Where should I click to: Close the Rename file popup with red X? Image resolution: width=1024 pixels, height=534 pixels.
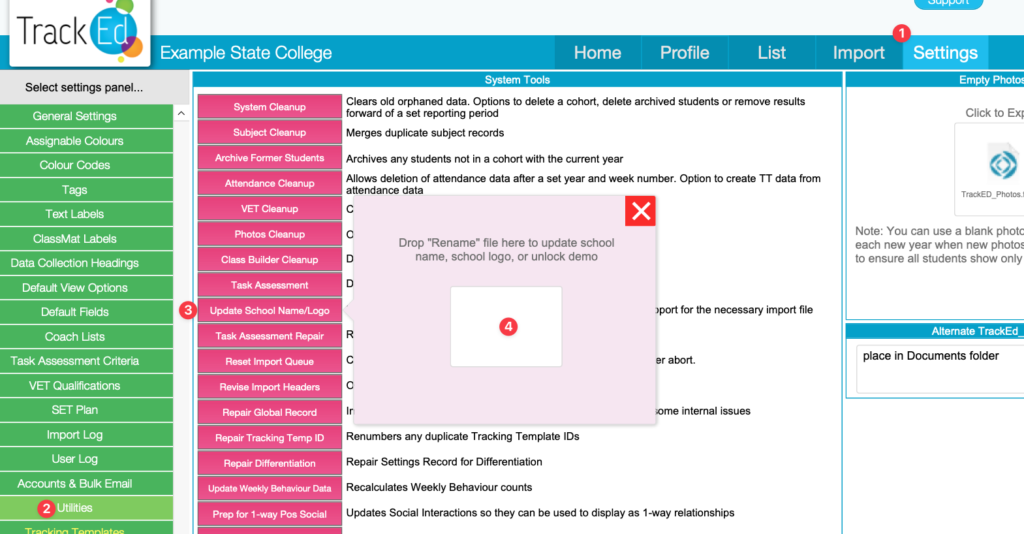pyautogui.click(x=640, y=211)
